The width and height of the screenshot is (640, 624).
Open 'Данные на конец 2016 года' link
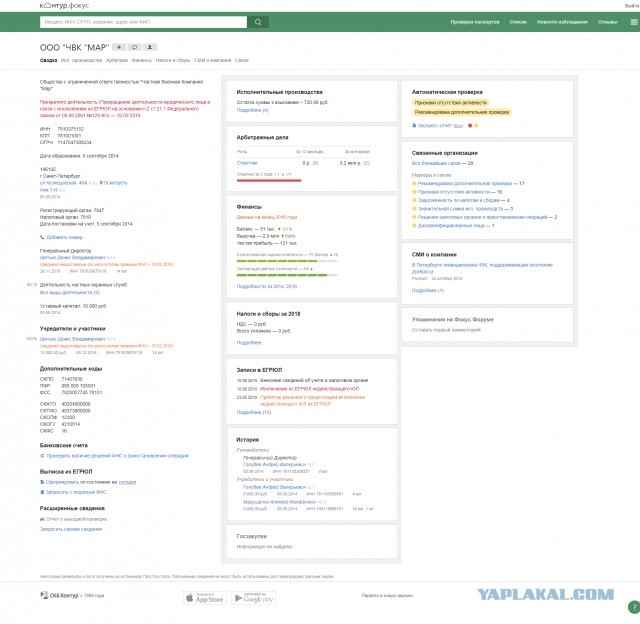click(x=267, y=217)
